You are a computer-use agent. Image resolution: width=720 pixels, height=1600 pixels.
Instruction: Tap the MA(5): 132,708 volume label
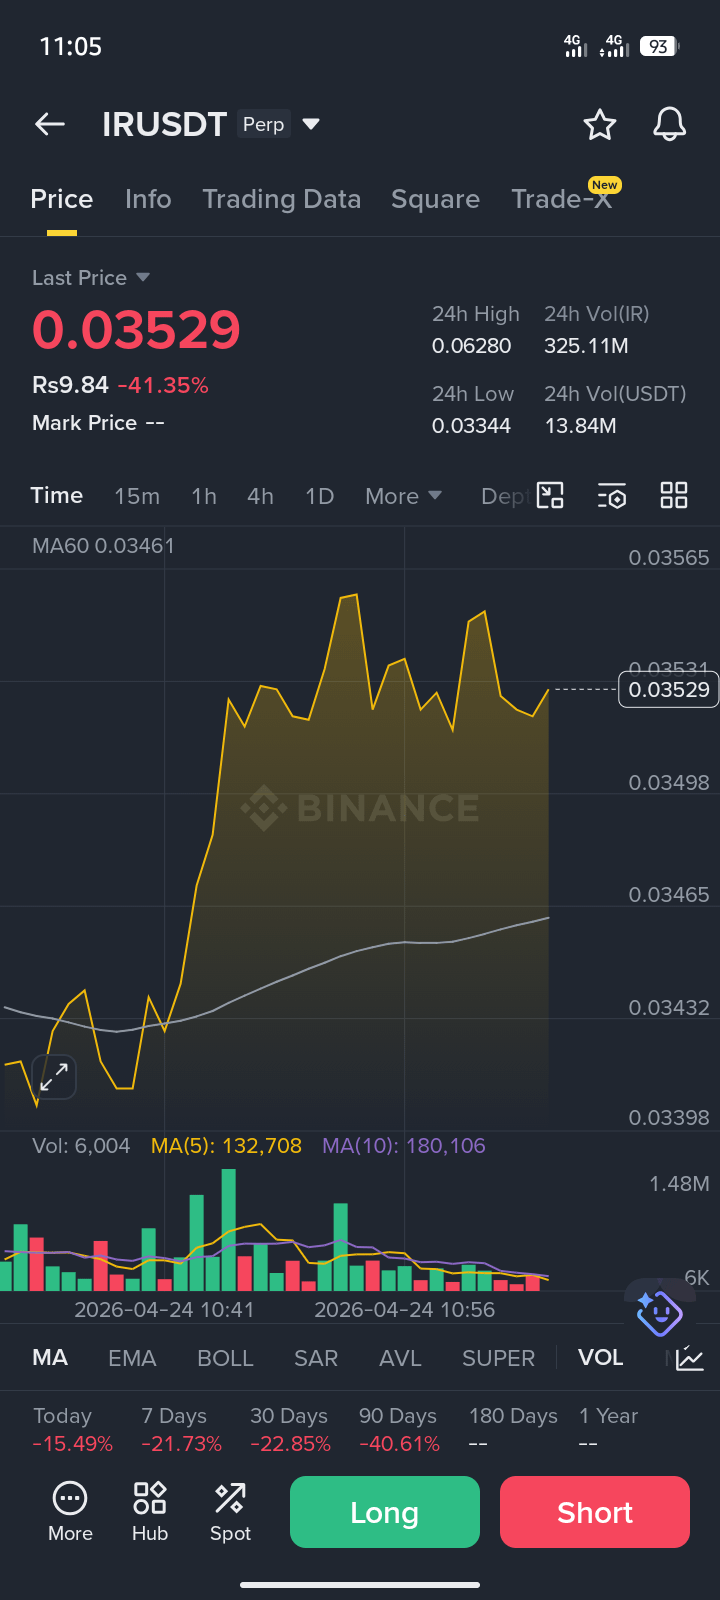226,1146
